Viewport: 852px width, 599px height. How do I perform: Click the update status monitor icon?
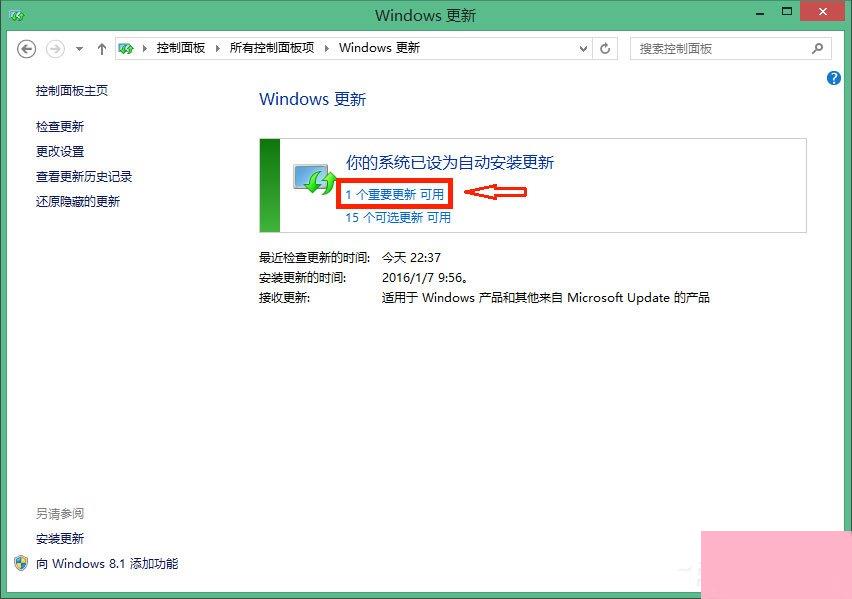pyautogui.click(x=315, y=179)
